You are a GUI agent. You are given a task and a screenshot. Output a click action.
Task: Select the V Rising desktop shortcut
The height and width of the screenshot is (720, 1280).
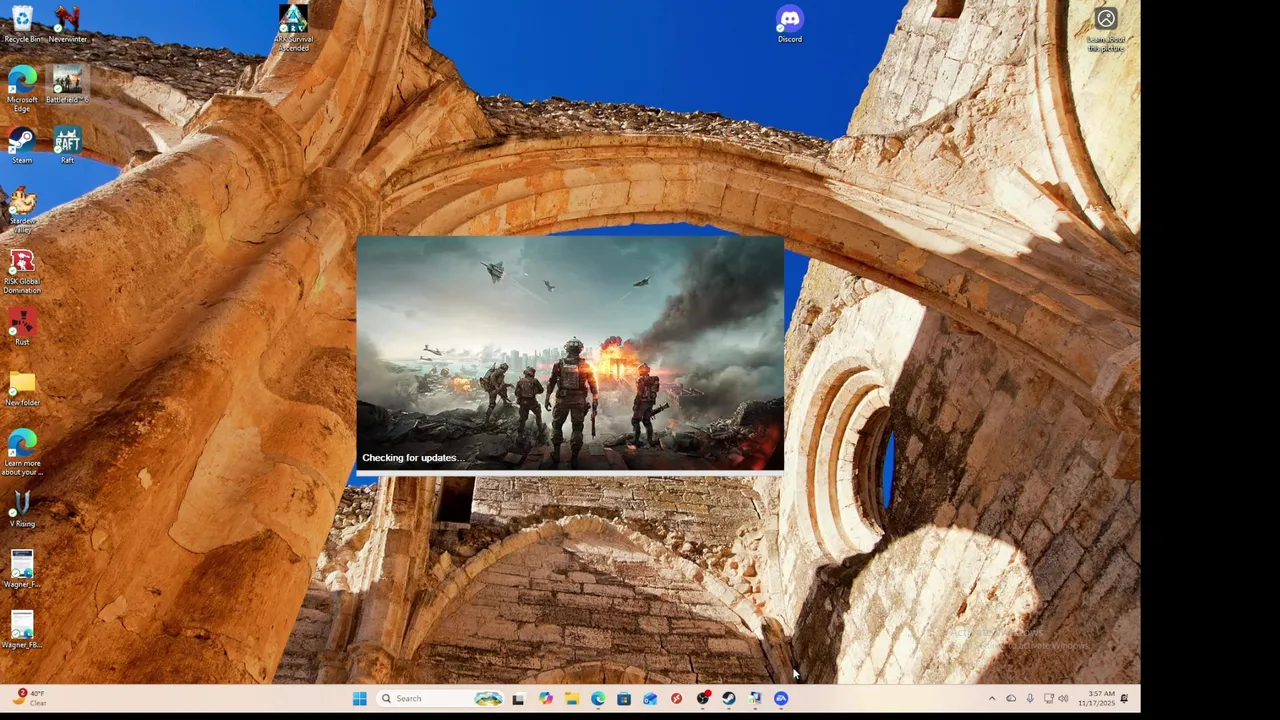22,509
